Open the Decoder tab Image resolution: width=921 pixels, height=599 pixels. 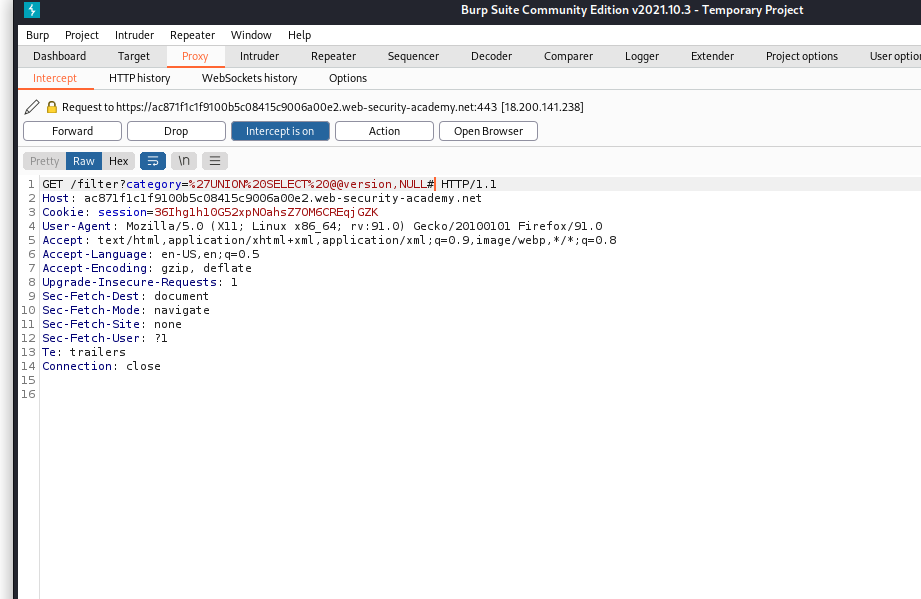tap(492, 56)
